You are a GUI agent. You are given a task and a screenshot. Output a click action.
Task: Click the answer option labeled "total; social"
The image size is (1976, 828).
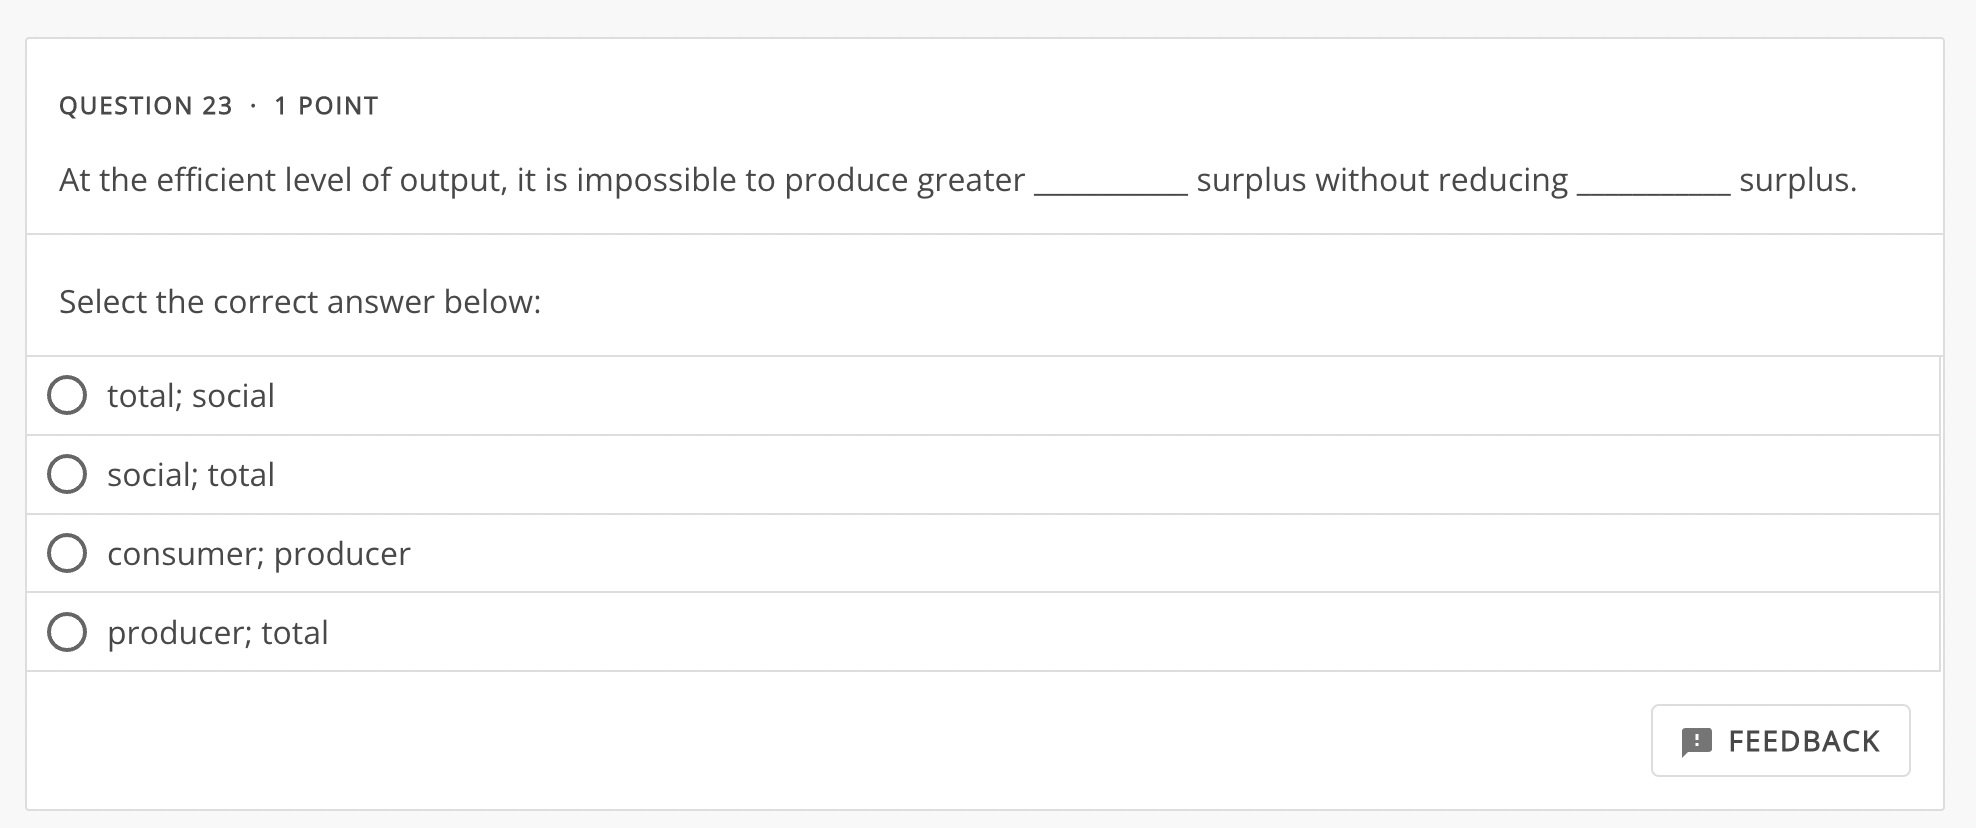pos(190,395)
